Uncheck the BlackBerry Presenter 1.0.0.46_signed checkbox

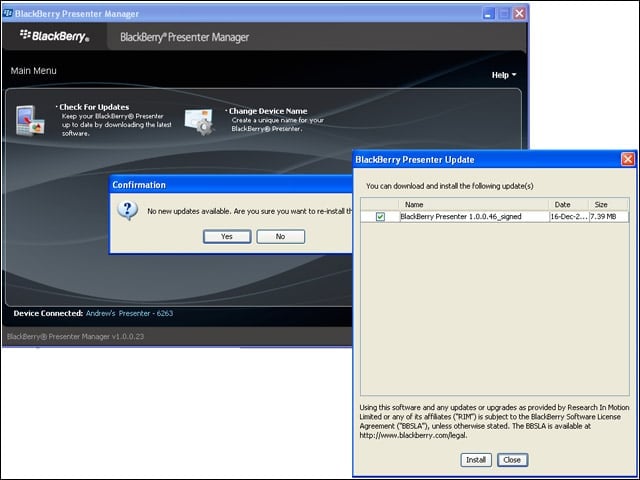click(380, 217)
